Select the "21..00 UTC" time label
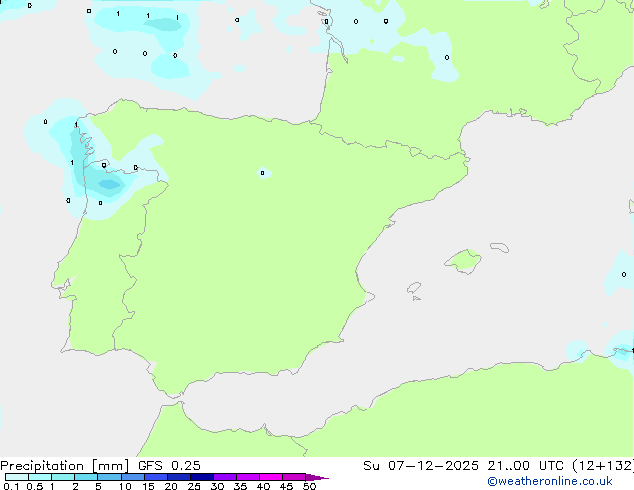This screenshot has height=490, width=634. click(525, 466)
